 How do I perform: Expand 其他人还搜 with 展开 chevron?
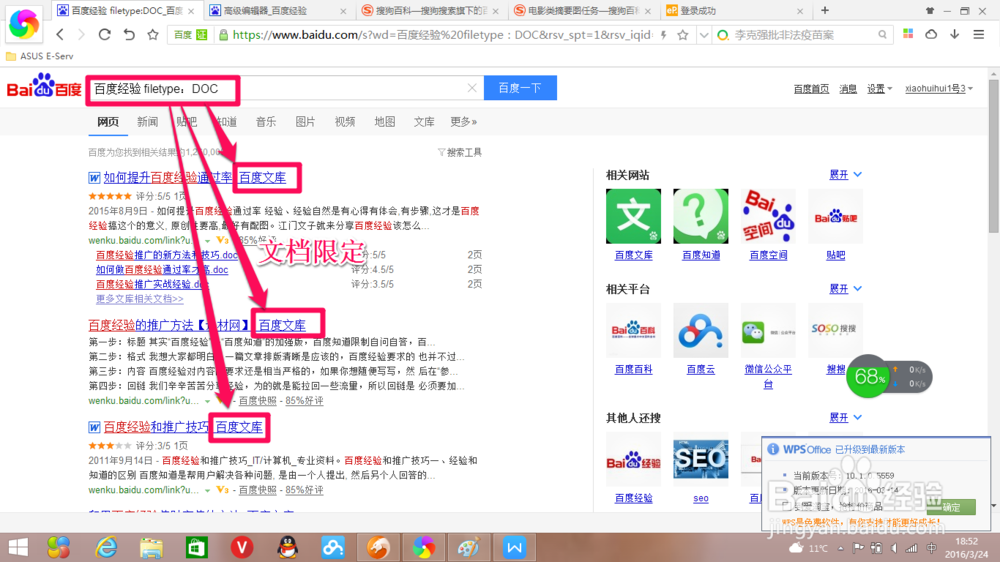point(846,418)
